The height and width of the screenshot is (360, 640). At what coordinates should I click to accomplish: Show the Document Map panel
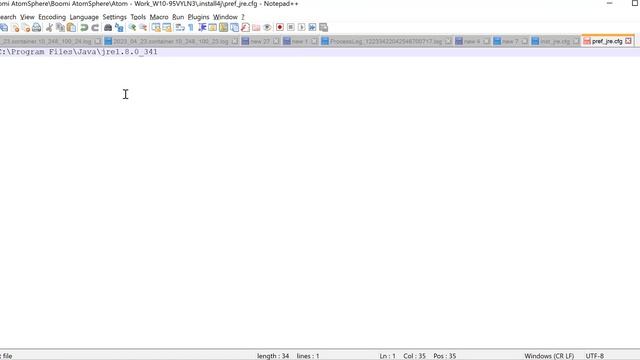pyautogui.click(x=223, y=27)
